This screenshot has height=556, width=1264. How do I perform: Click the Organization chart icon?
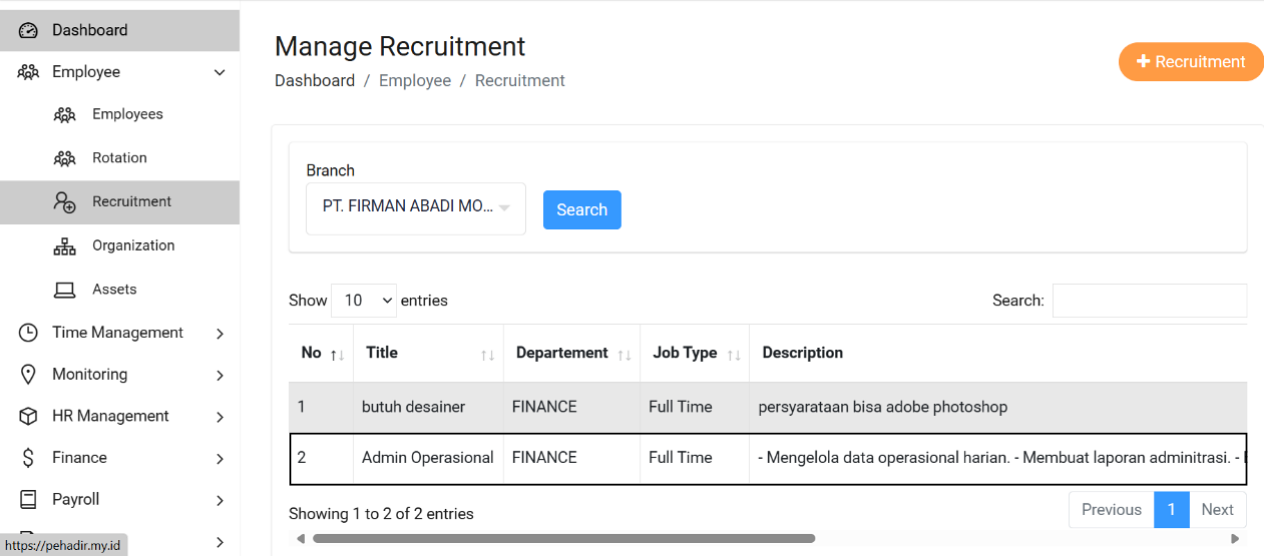coord(65,246)
